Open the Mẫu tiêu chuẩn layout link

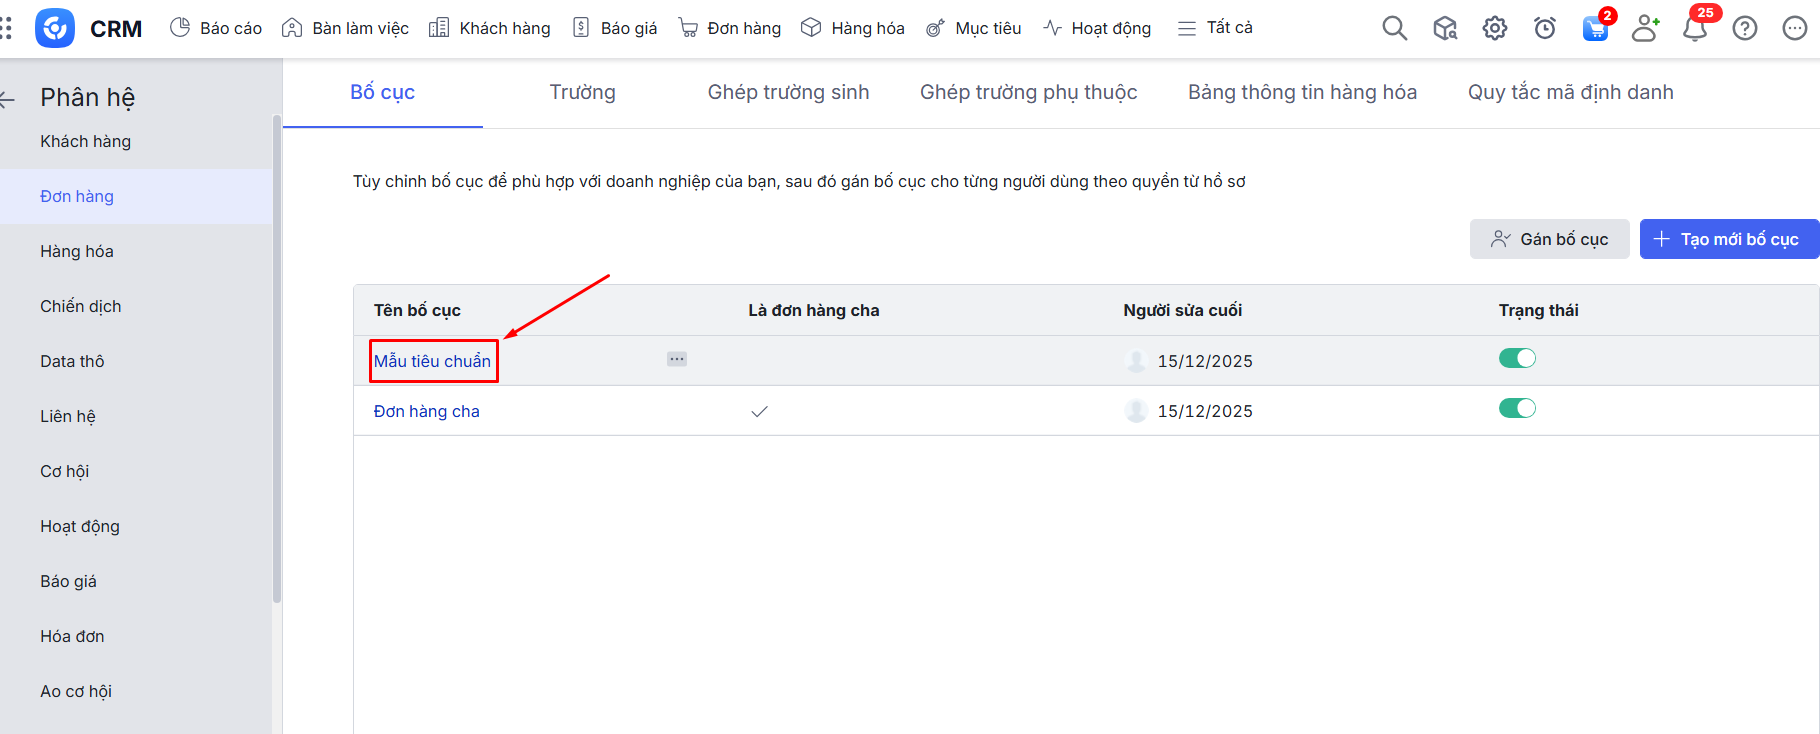[432, 361]
